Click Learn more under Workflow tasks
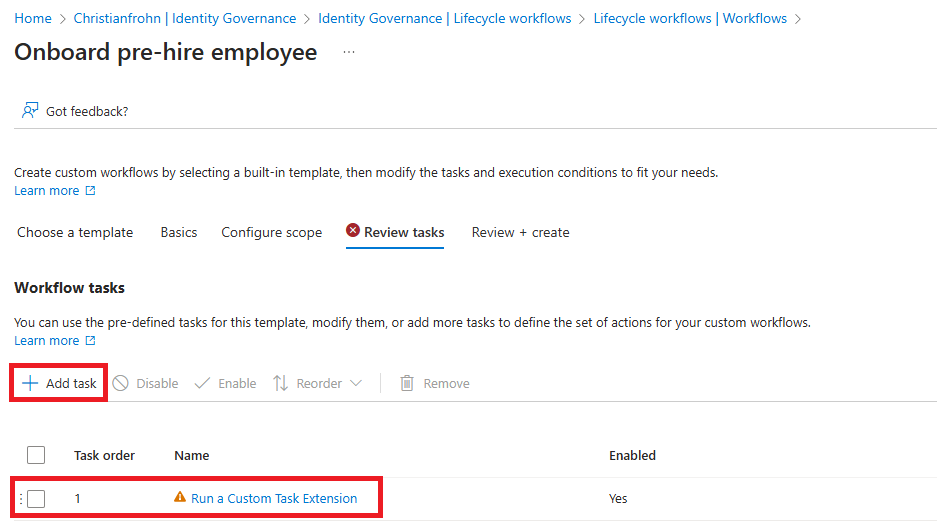The width and height of the screenshot is (937, 523). [x=47, y=341]
